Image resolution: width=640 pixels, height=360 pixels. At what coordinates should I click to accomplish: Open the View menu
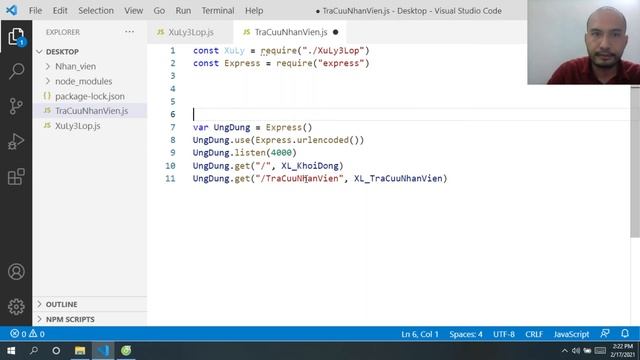coord(133,11)
